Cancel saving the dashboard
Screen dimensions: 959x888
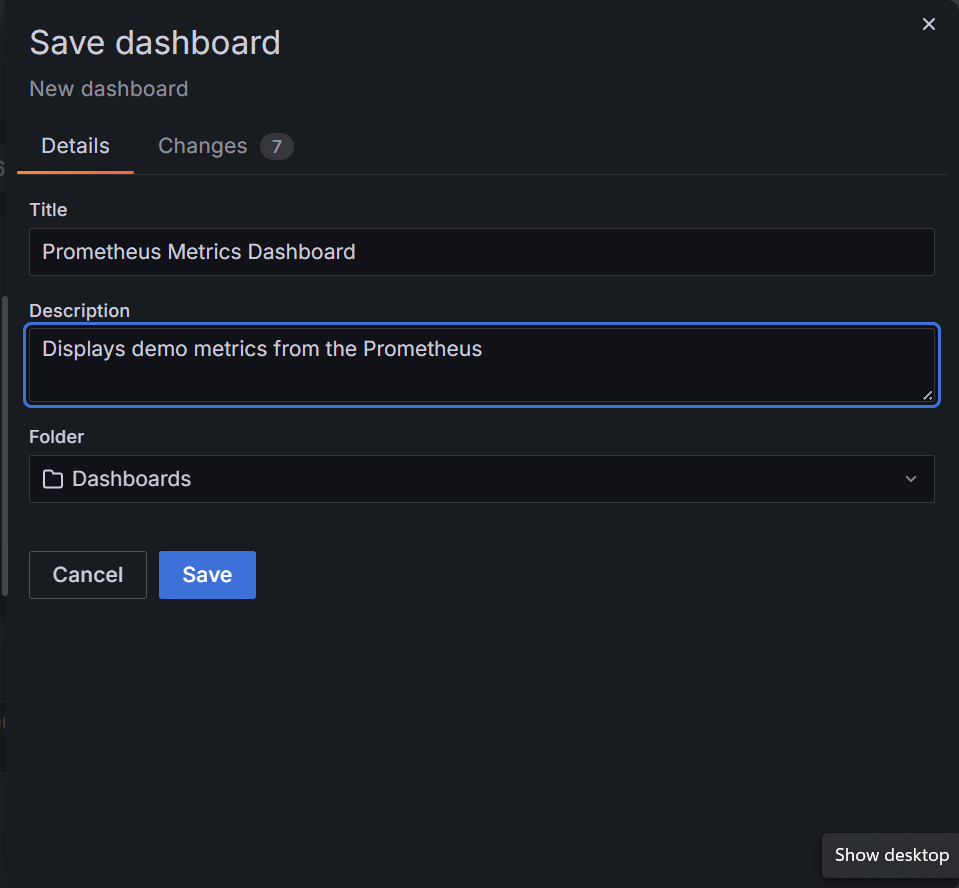pyautogui.click(x=88, y=575)
